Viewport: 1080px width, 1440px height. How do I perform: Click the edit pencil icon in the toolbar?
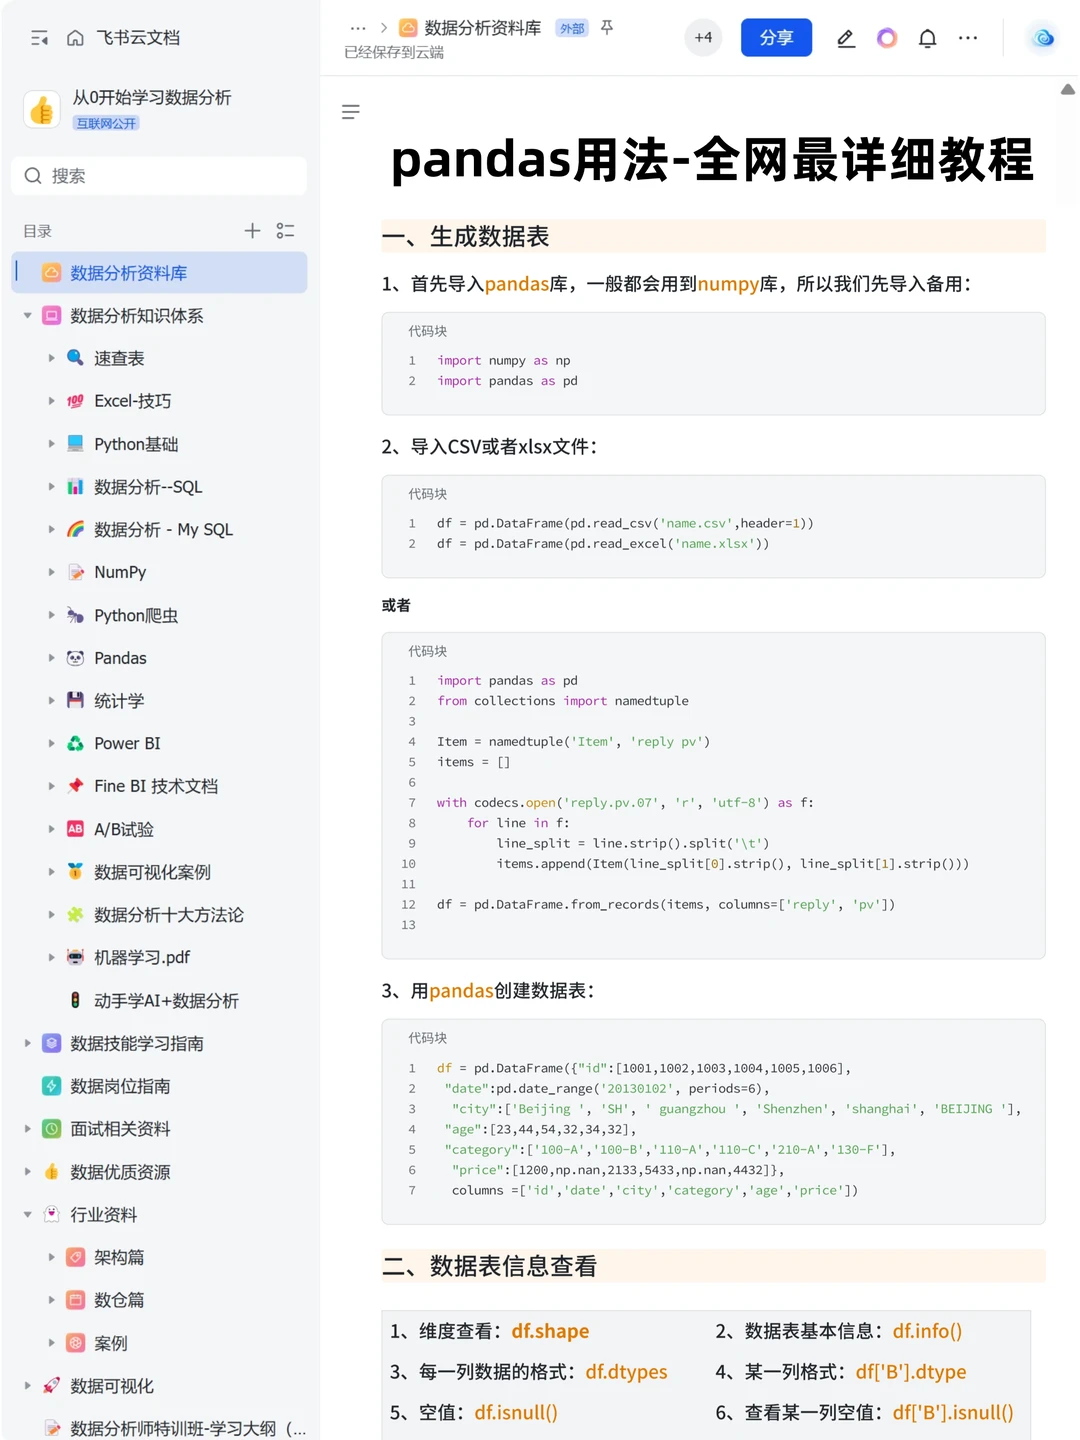coord(845,38)
